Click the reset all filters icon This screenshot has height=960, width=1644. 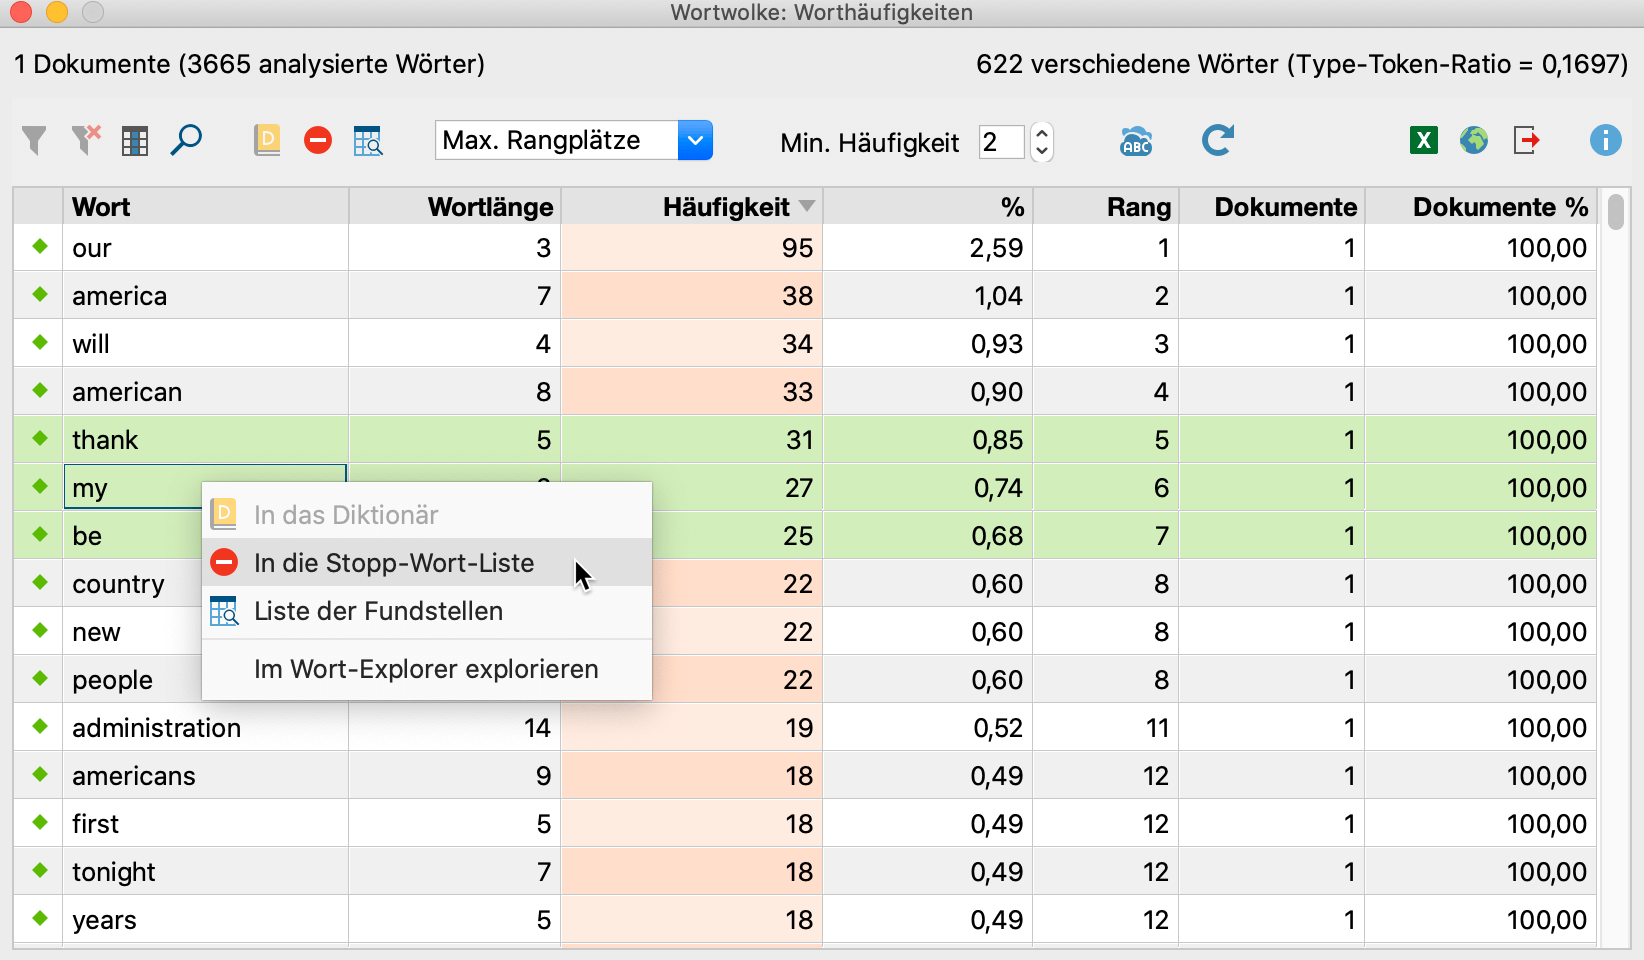[87, 140]
